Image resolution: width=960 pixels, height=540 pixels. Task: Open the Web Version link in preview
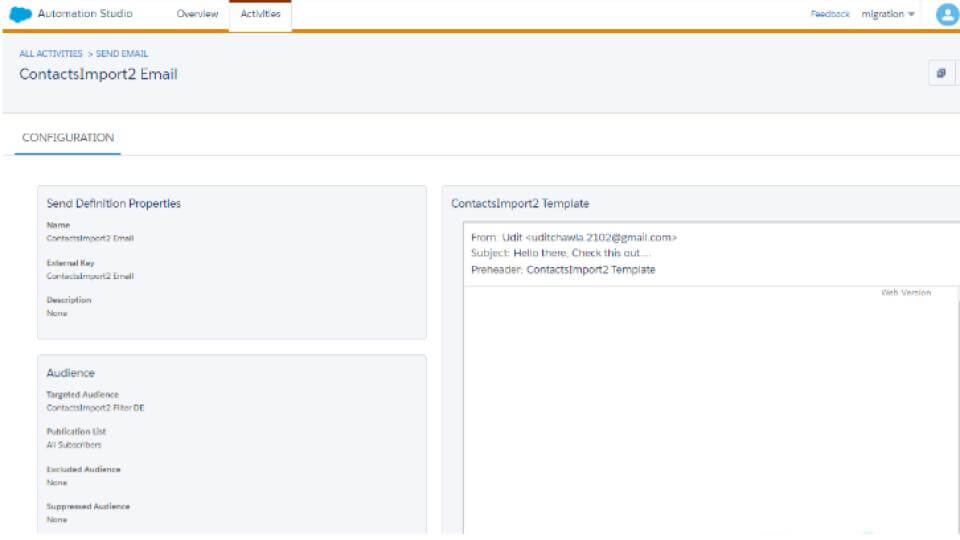point(905,293)
